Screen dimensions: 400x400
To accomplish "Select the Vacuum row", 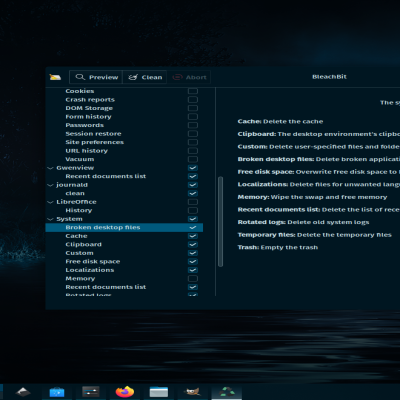I will [x=124, y=159].
